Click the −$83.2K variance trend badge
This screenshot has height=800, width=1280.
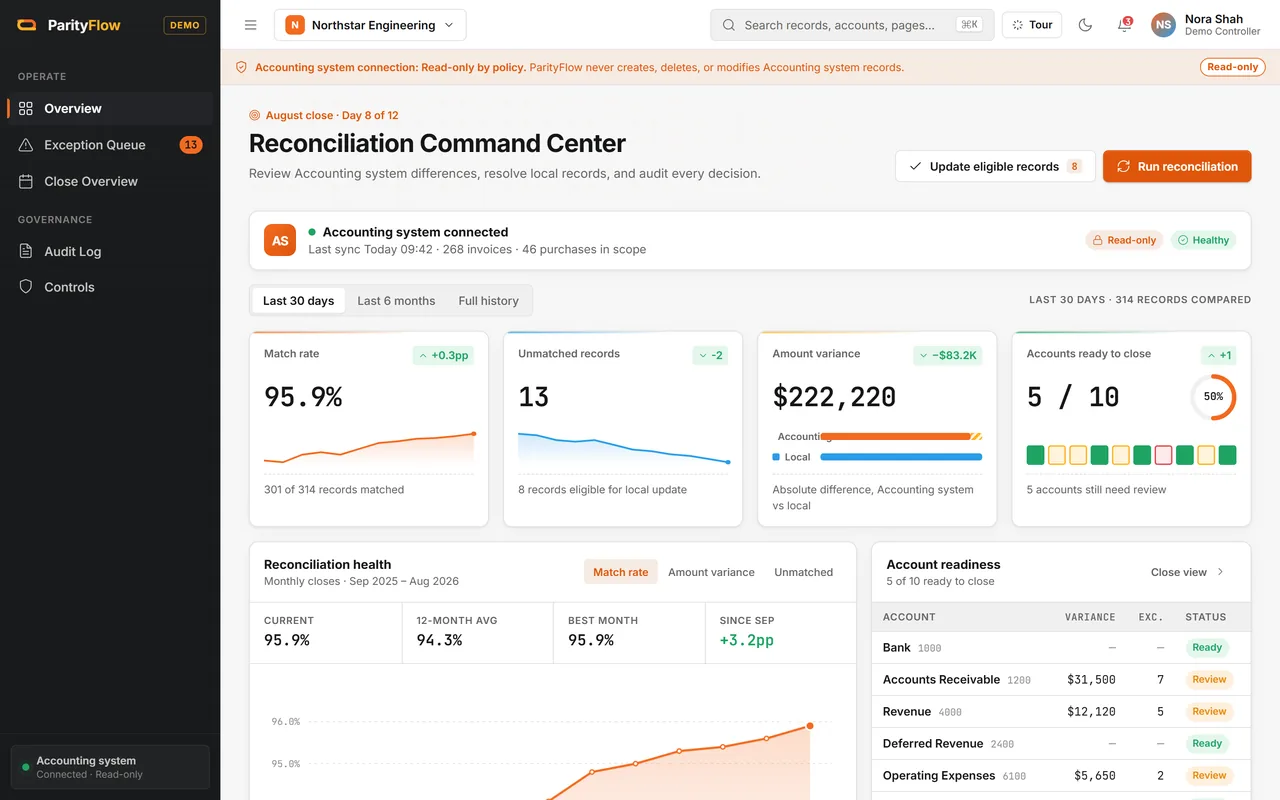point(947,355)
